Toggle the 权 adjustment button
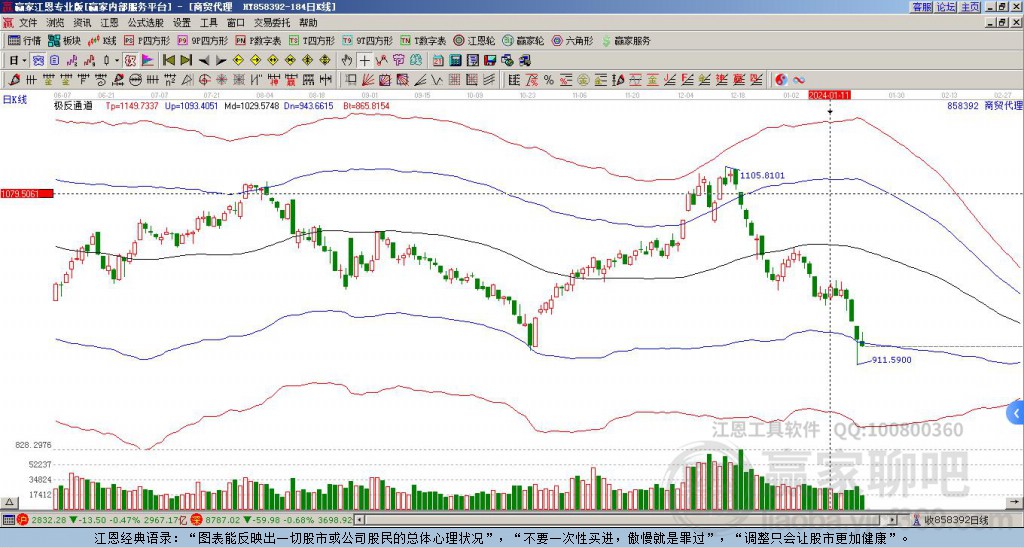Image resolution: width=1024 pixels, height=548 pixels. point(130,61)
